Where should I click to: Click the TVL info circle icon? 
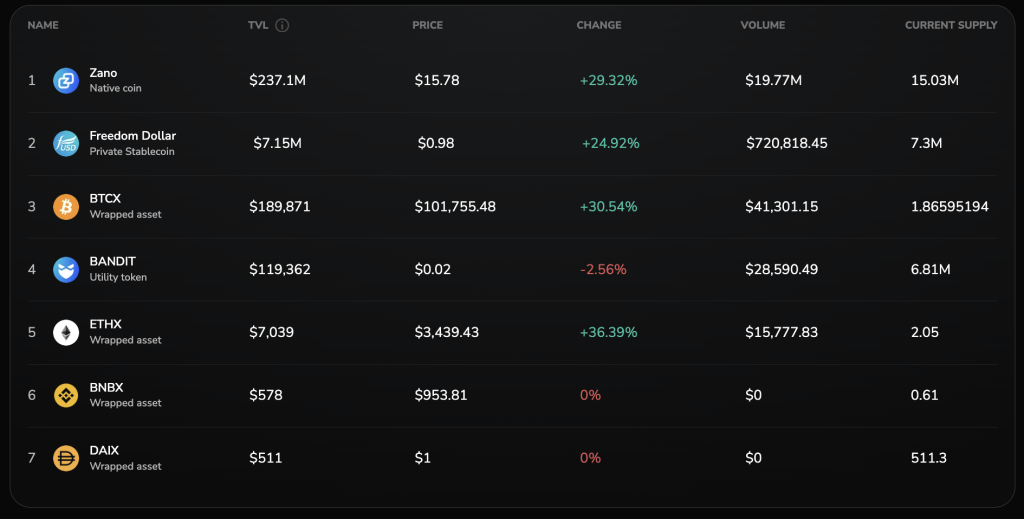coord(282,25)
